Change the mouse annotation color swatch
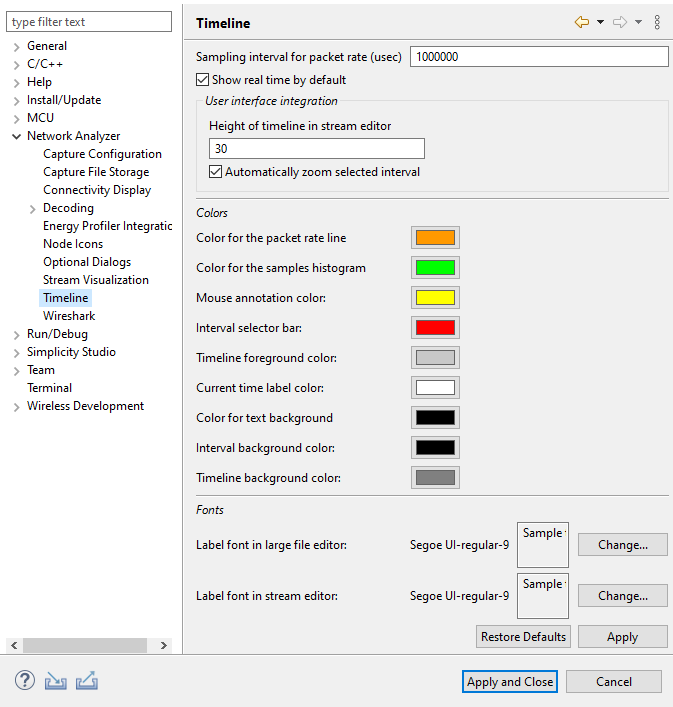 (x=435, y=298)
